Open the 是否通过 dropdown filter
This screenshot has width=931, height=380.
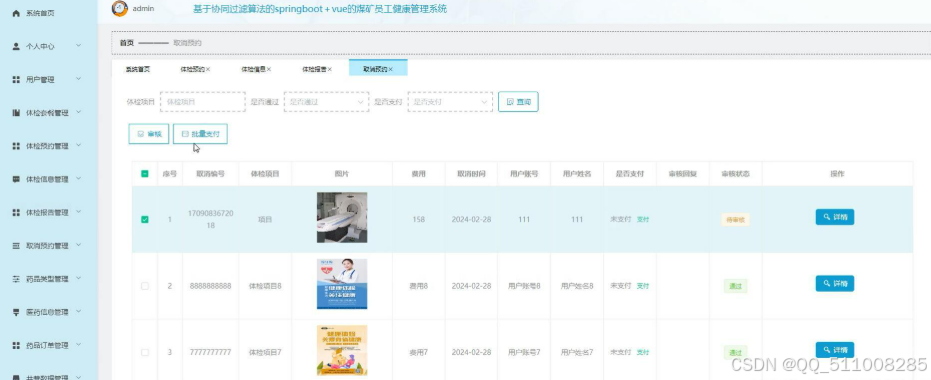coord(326,102)
